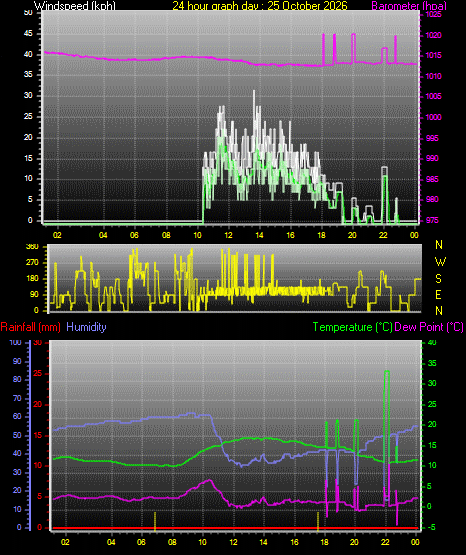Click the Temperature (°C) legend label

click(352, 327)
